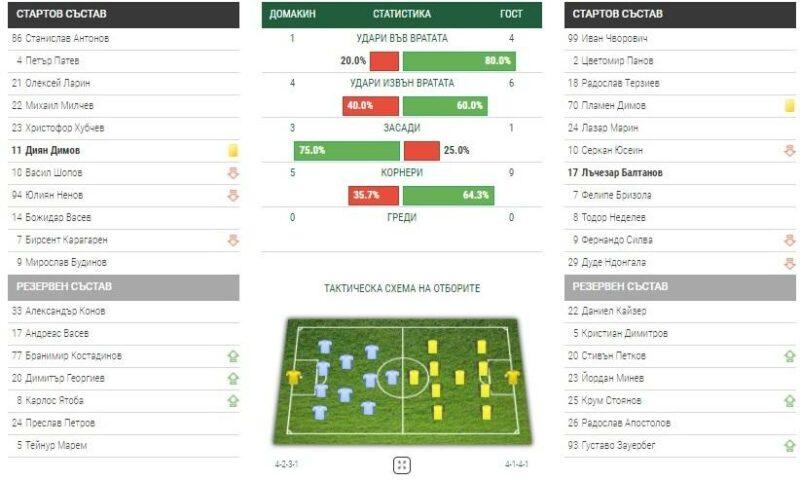Click the substitution-out arrow beside Дуде Ндонгала
The width and height of the screenshot is (800, 481).
tap(790, 263)
